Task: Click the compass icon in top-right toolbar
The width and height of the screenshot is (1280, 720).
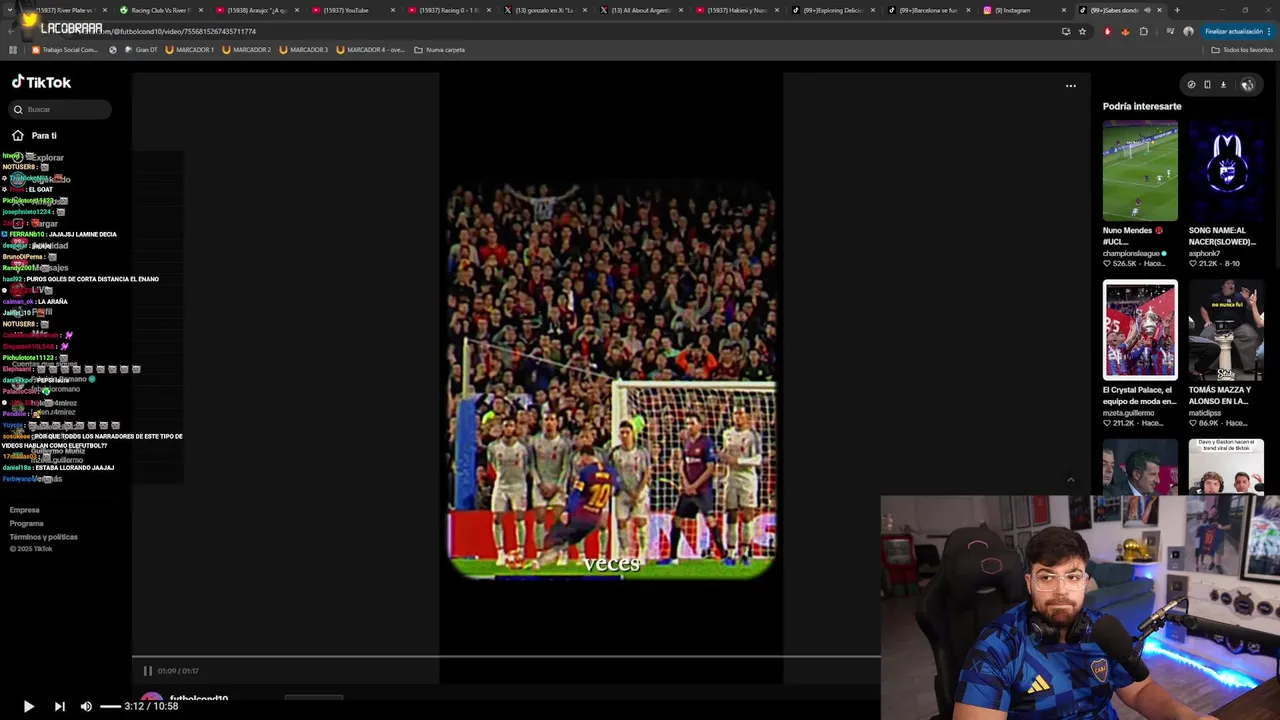Action: pos(1191,85)
